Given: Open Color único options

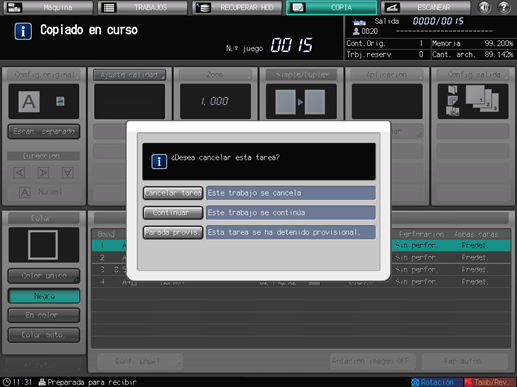Looking at the screenshot, I should pyautogui.click(x=44, y=276).
